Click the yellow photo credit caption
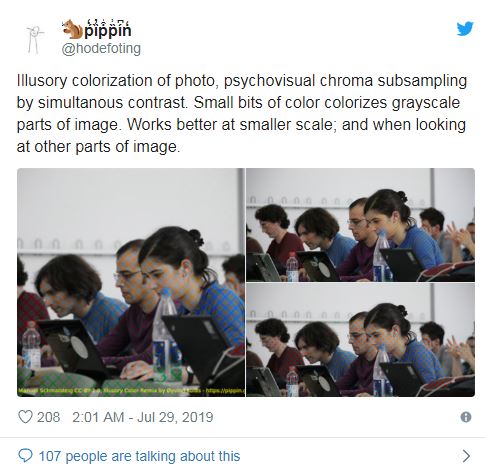Image resolution: width=485 pixels, height=471 pixels. [x=131, y=390]
